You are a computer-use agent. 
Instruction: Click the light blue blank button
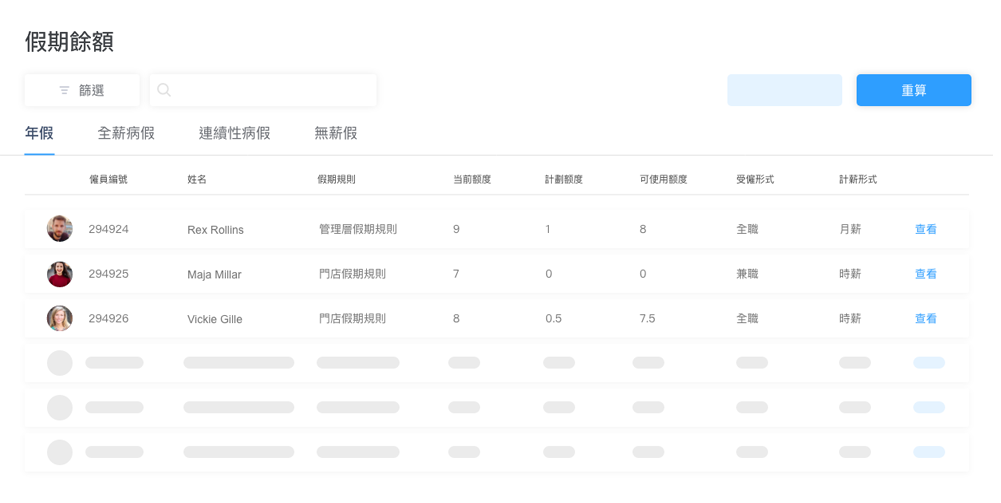(x=784, y=90)
